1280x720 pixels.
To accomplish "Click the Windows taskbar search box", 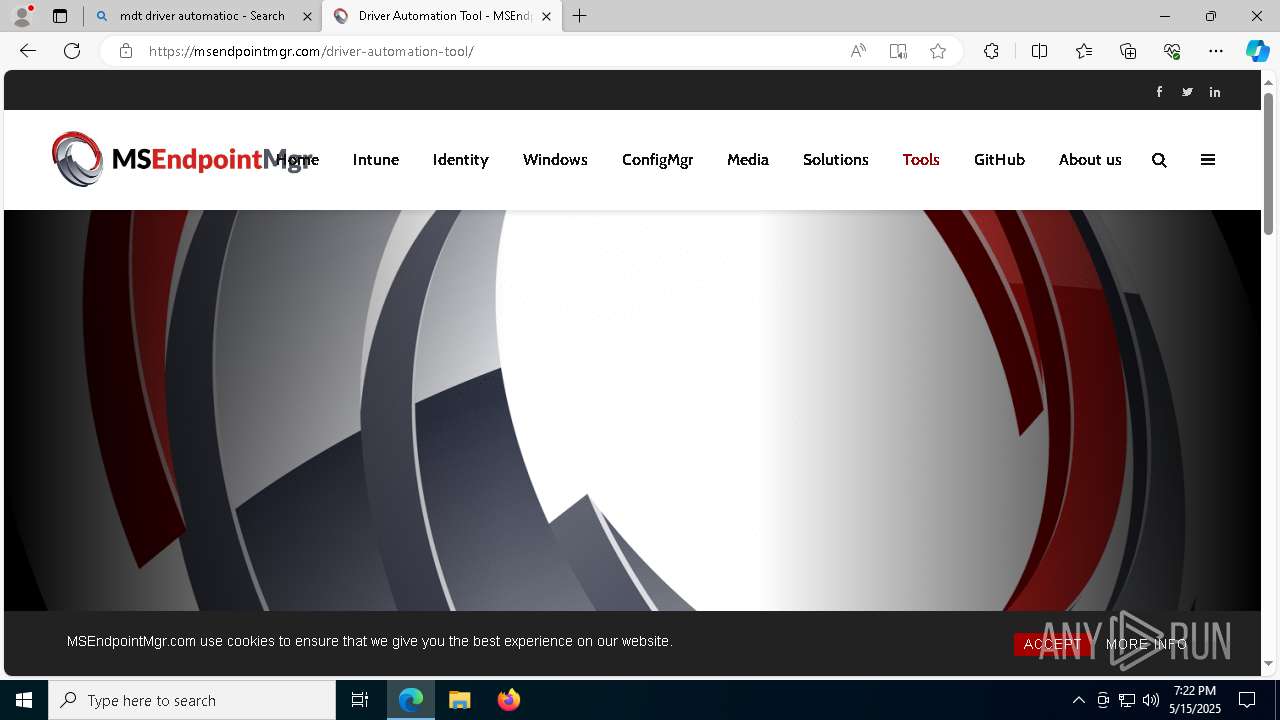I will point(192,700).
